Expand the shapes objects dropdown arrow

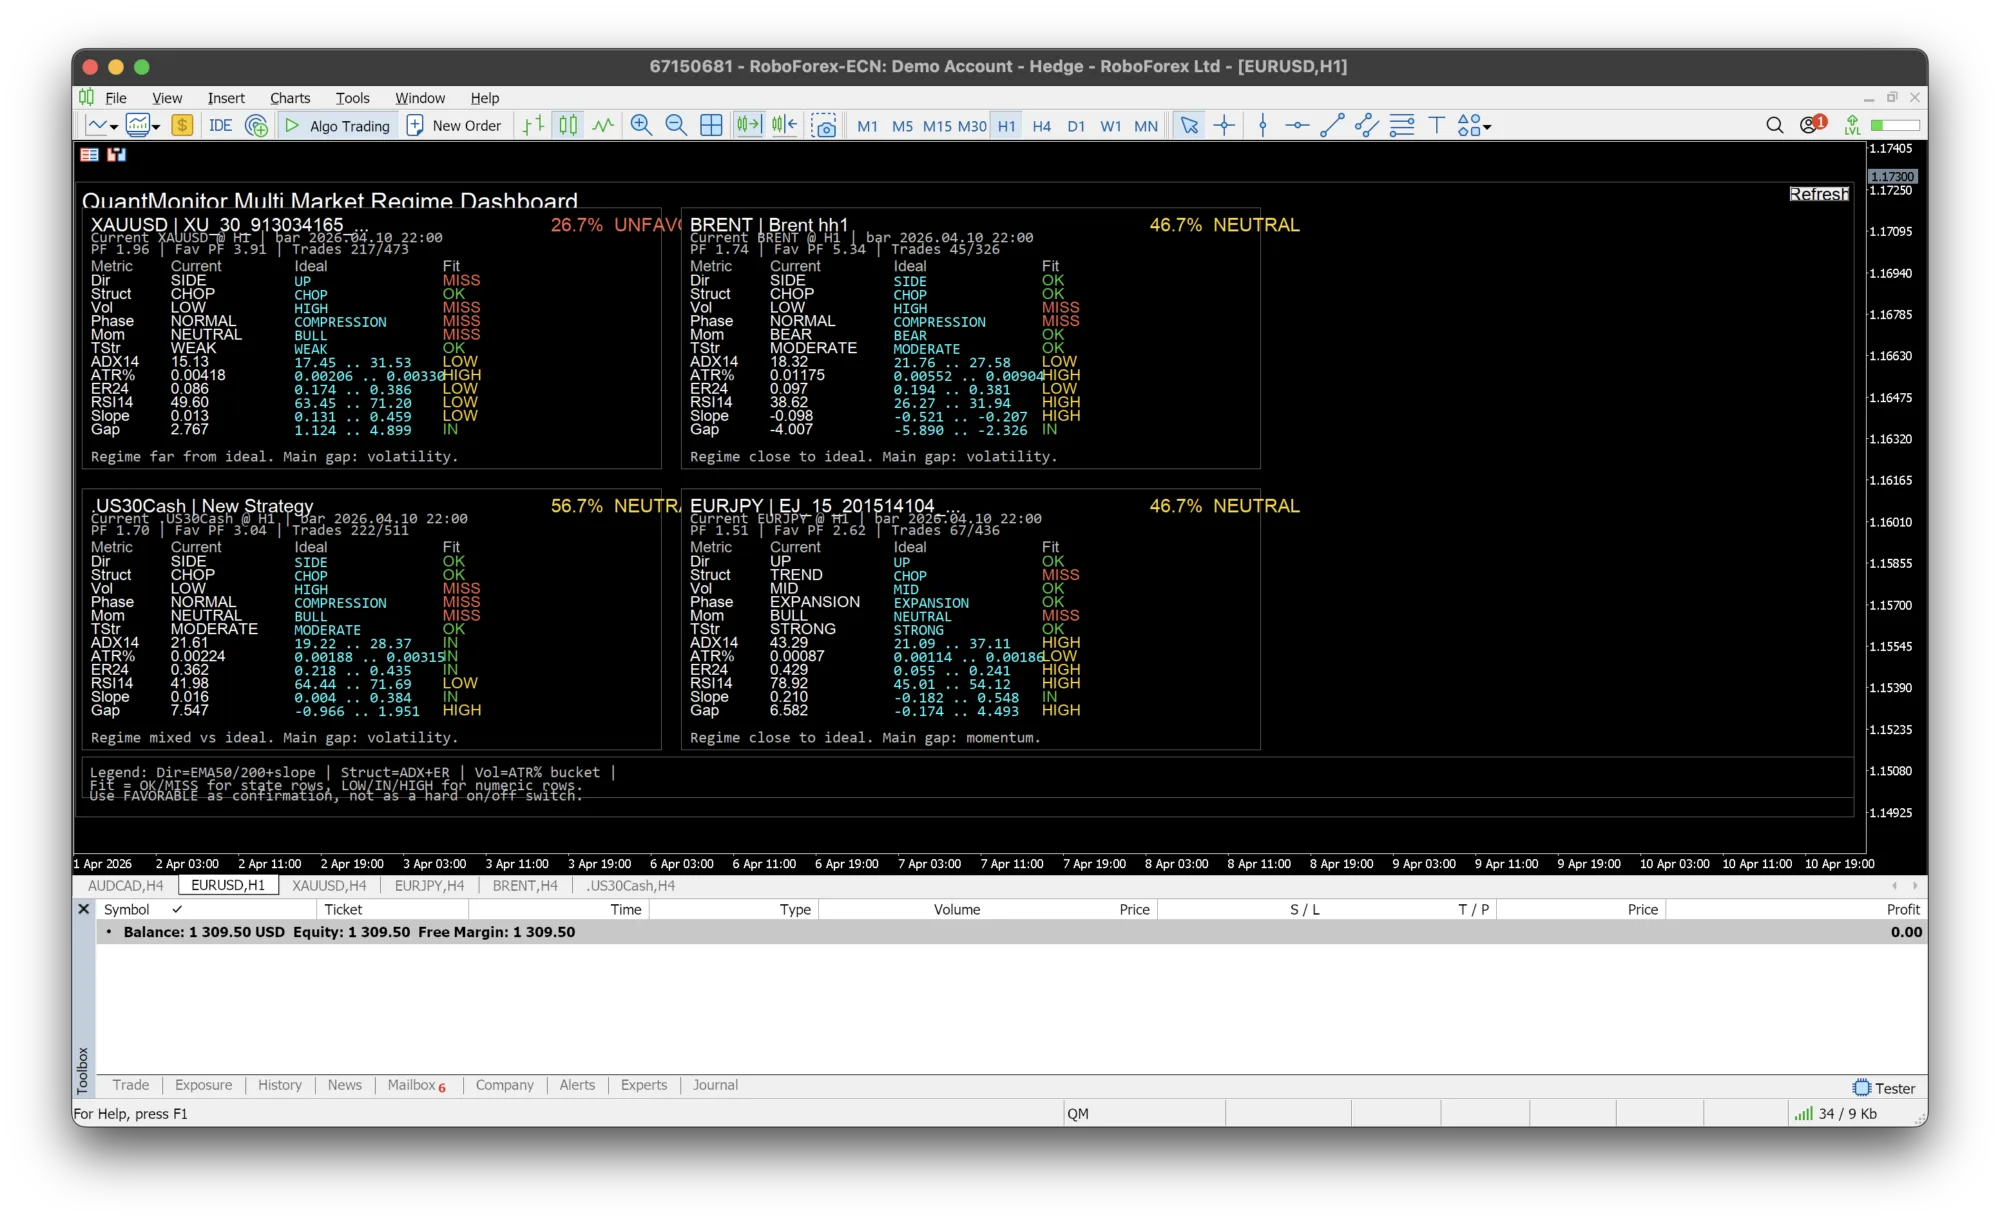pos(1488,127)
